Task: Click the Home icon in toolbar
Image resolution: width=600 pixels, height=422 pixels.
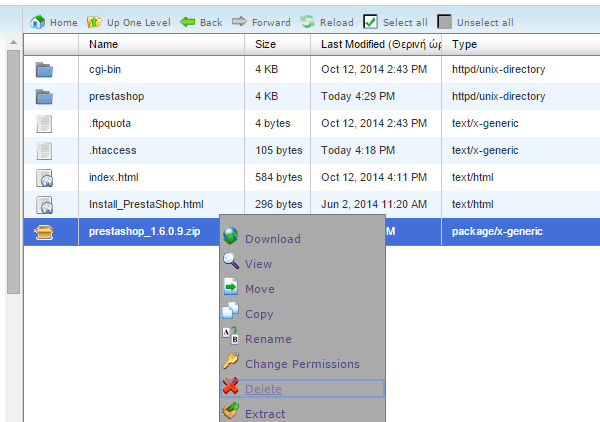Action: (38, 22)
